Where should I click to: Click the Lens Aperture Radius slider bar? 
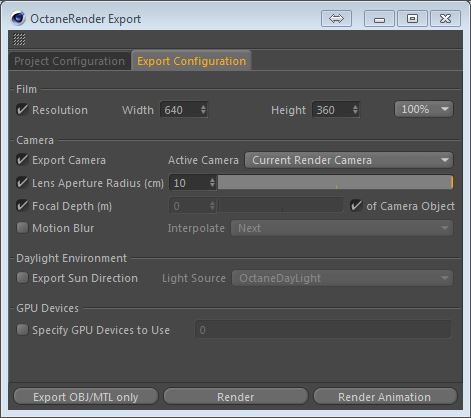click(335, 182)
